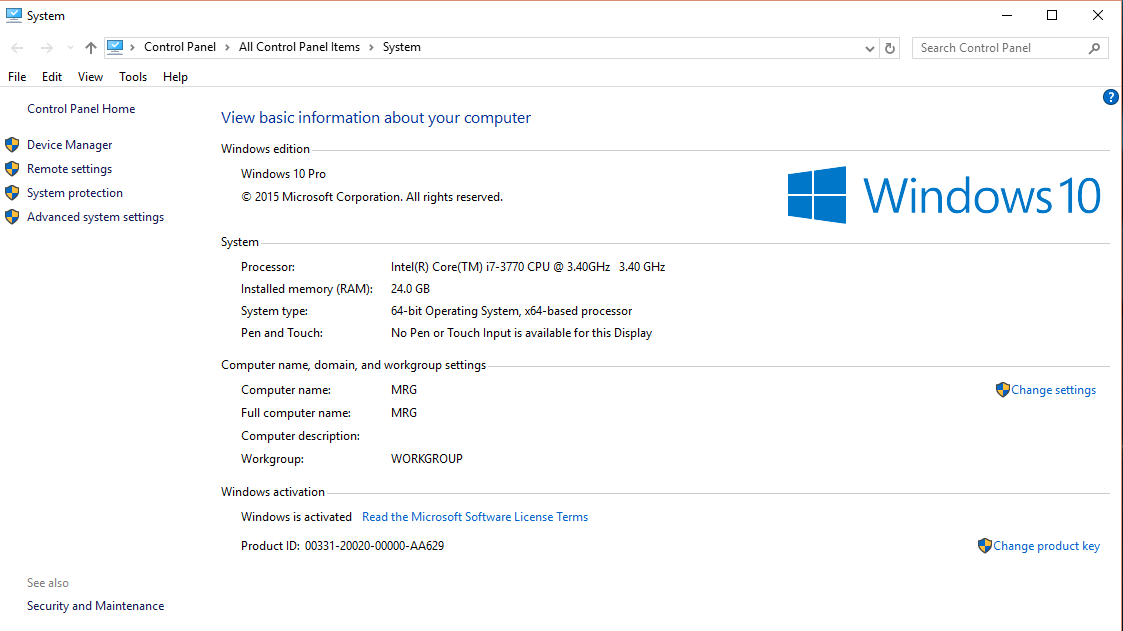Click Change settings link
Image resolution: width=1123 pixels, height=631 pixels.
point(1054,390)
